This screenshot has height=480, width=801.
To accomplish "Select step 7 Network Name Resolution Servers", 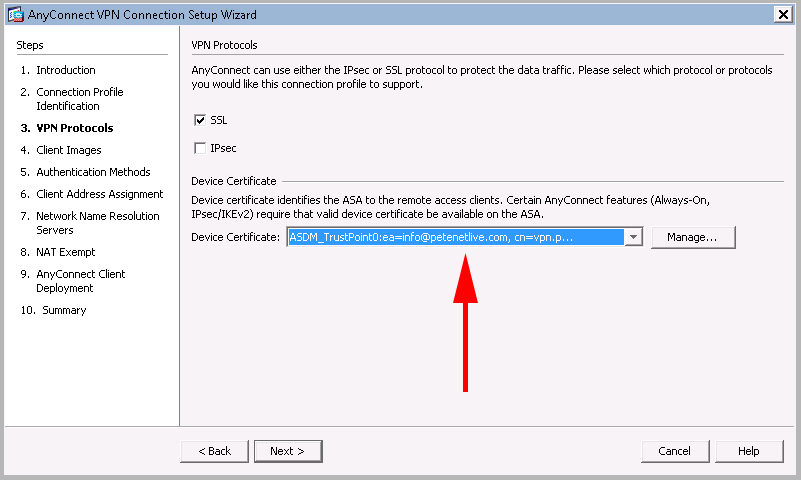I will [x=90, y=223].
